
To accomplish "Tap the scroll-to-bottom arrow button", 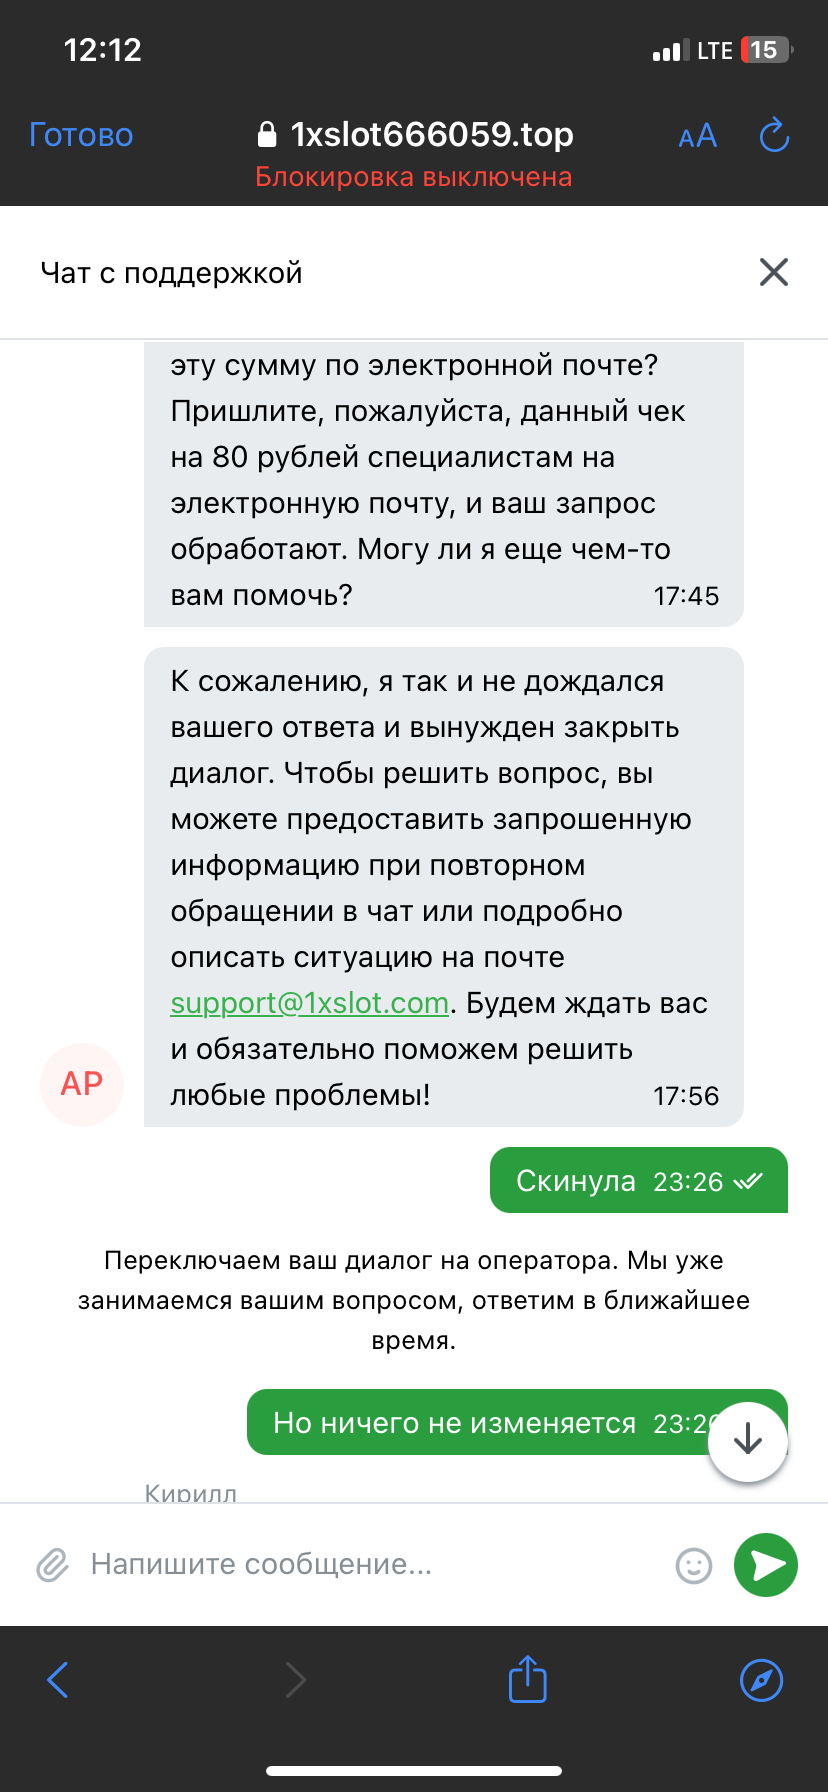I will coord(748,1441).
